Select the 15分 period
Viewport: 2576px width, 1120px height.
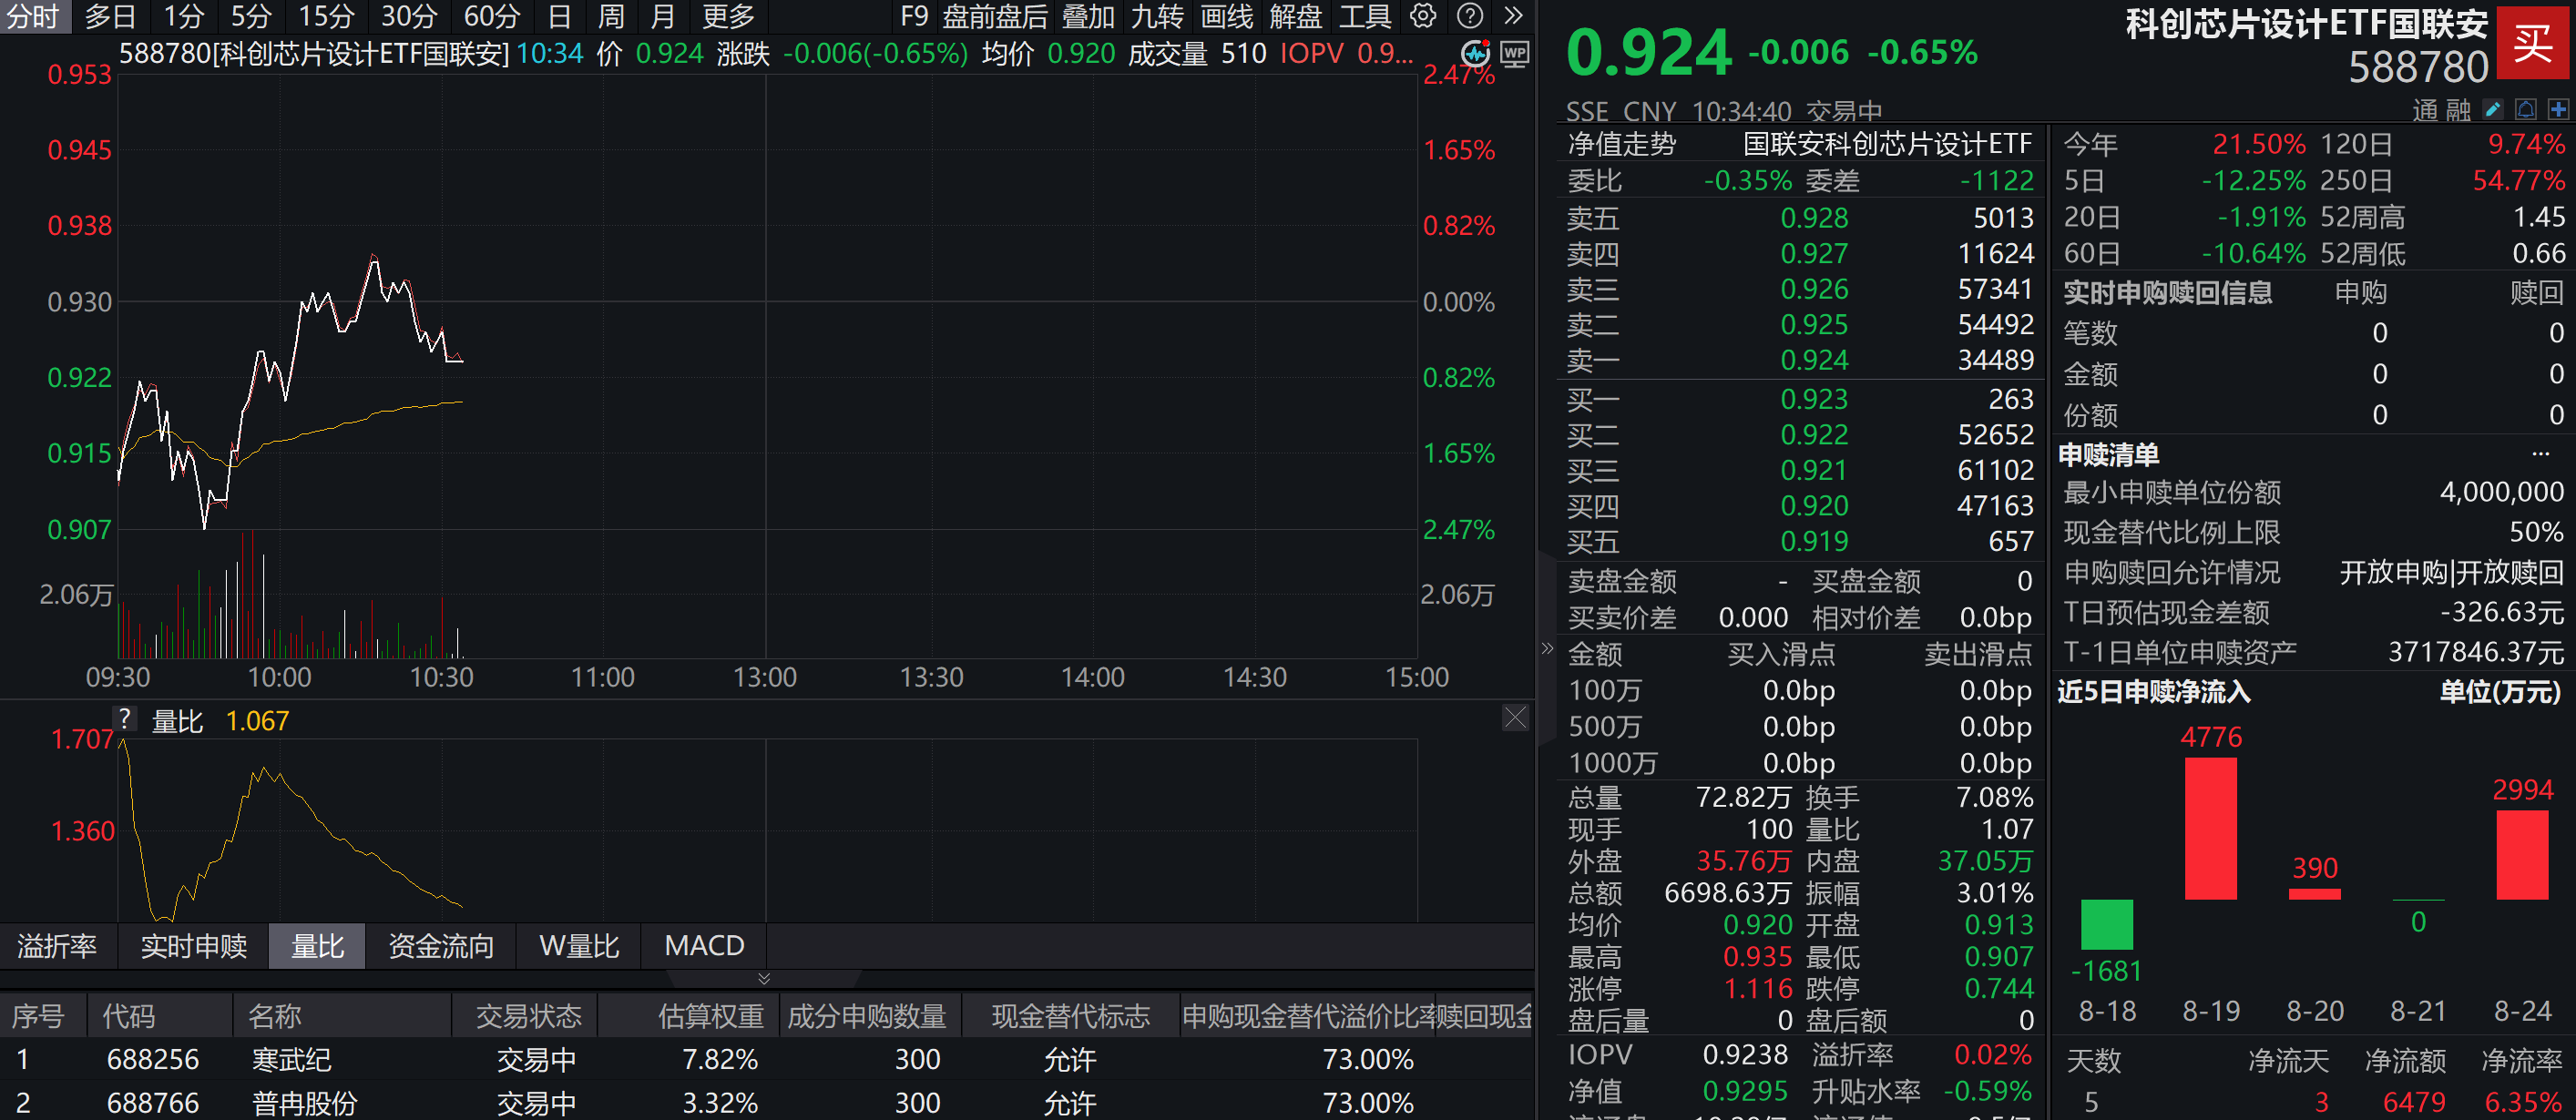(x=326, y=16)
